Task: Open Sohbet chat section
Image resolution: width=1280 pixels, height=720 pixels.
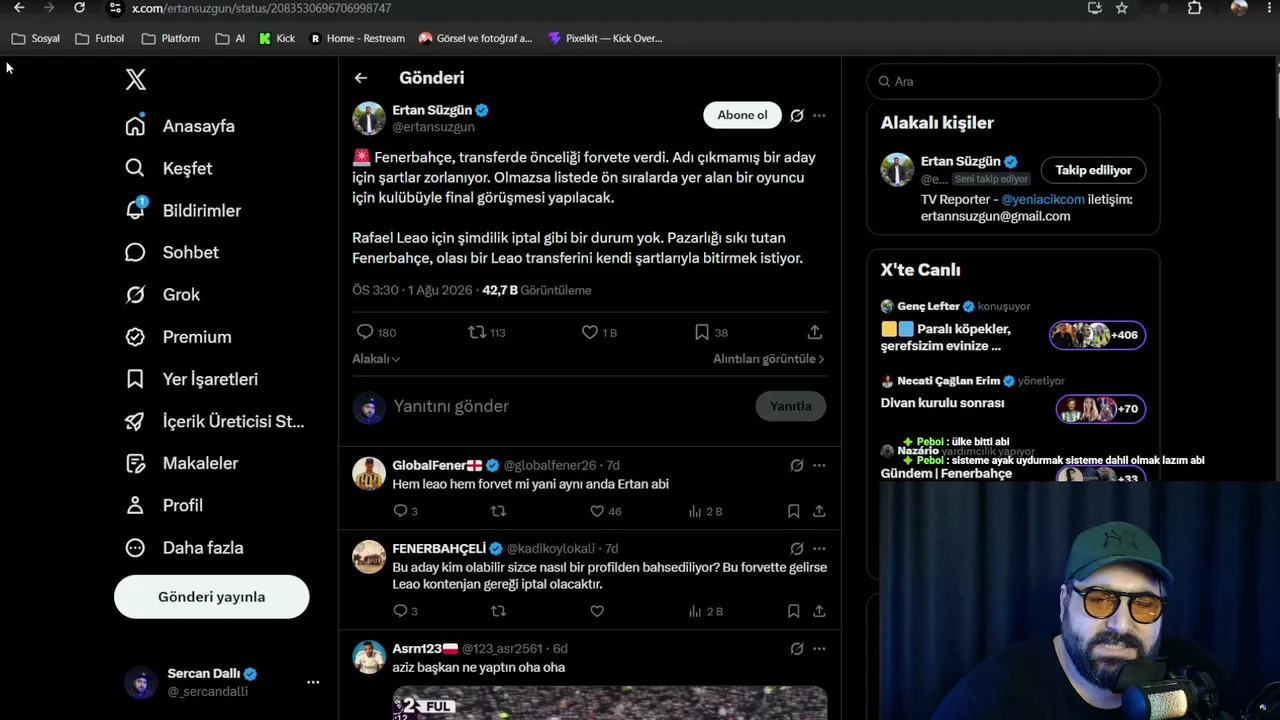Action: tap(171, 252)
